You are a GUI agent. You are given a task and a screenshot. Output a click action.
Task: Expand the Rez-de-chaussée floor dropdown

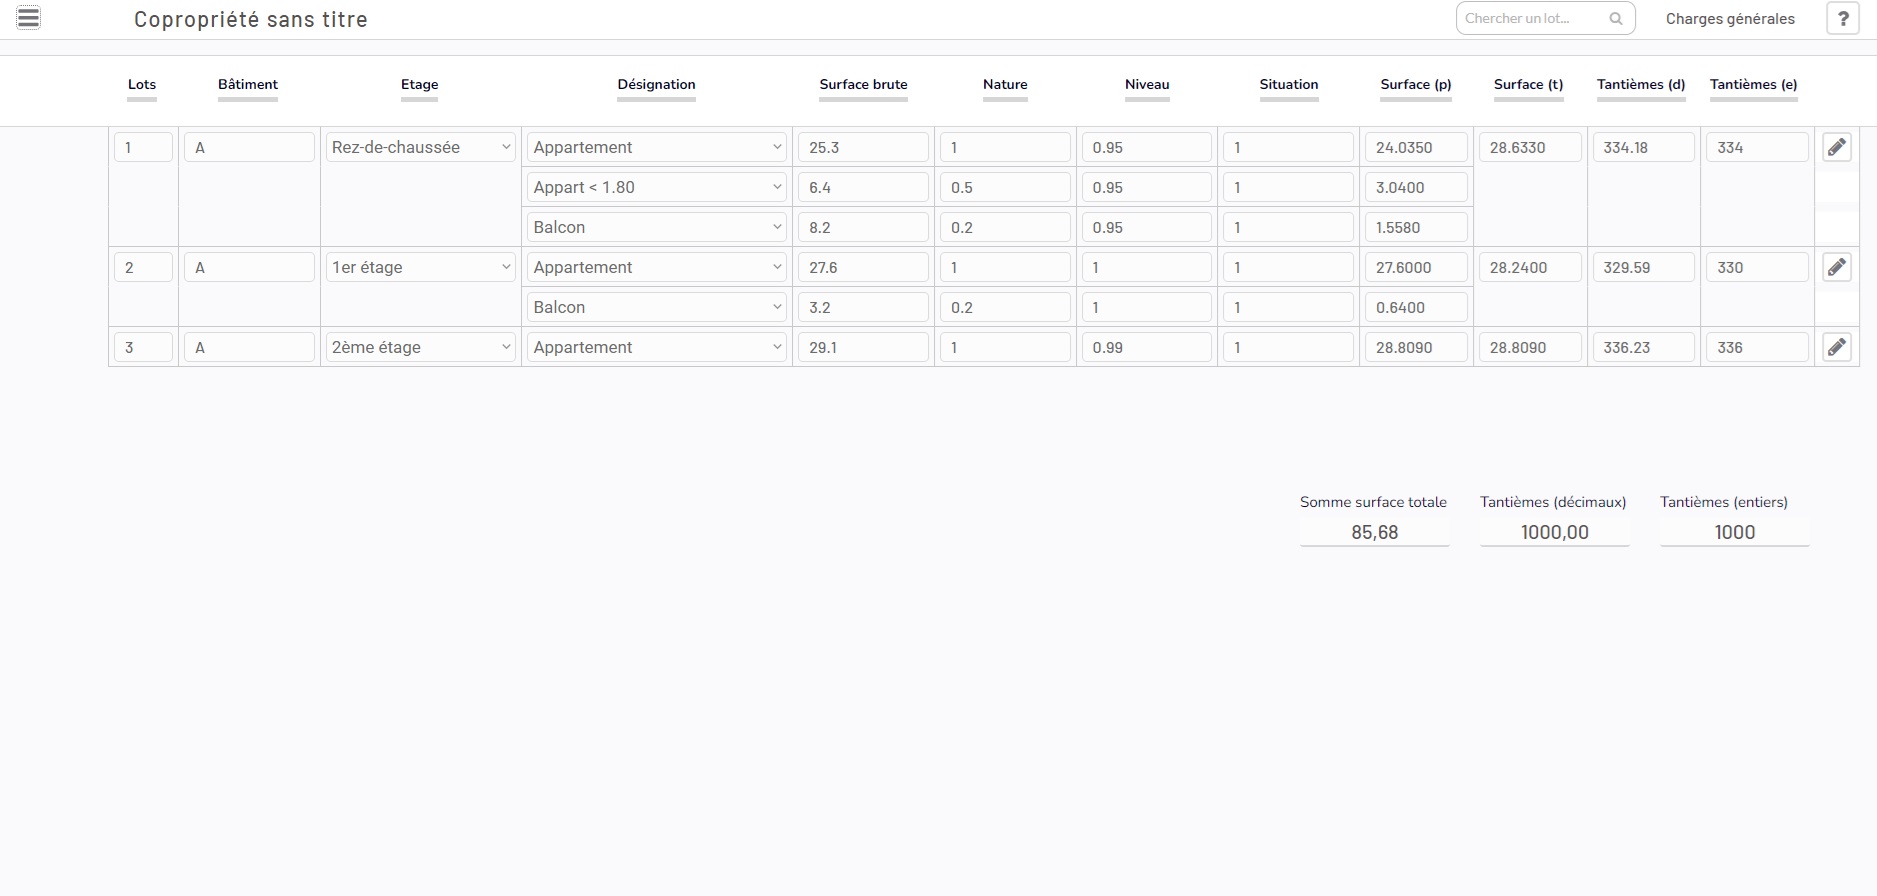(x=420, y=148)
